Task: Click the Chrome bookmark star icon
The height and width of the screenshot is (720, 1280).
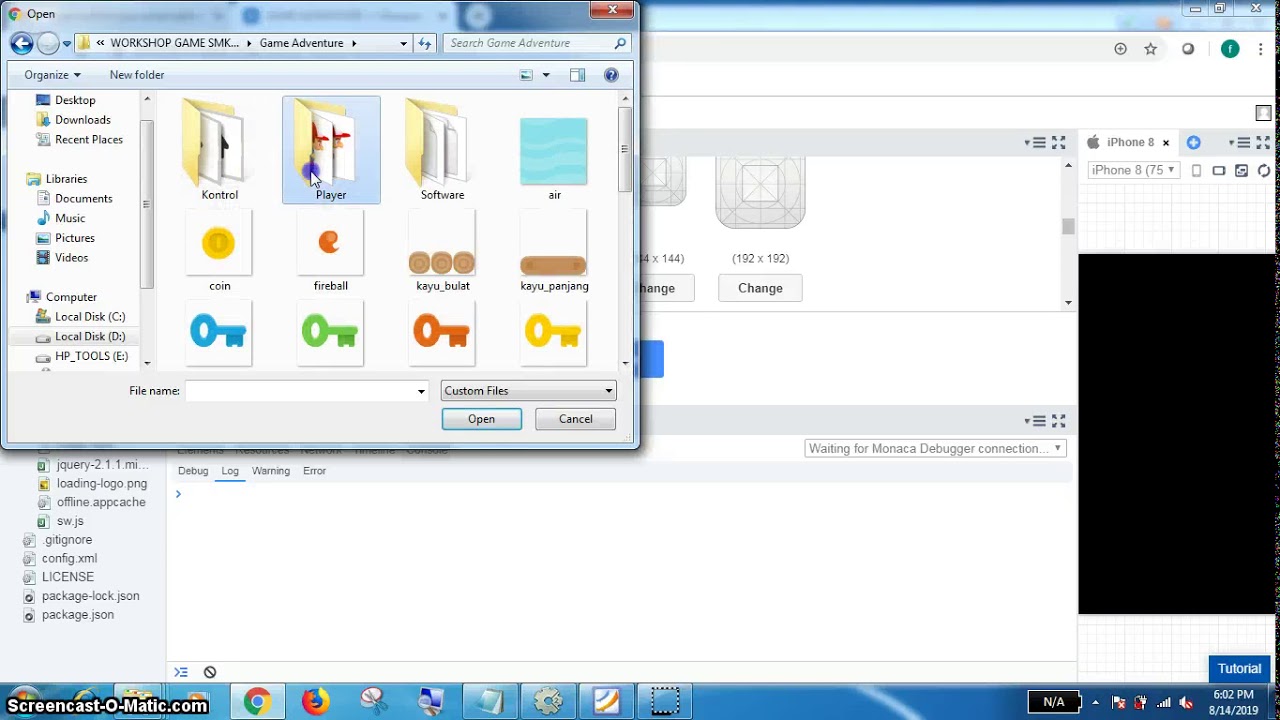Action: 1150,49
